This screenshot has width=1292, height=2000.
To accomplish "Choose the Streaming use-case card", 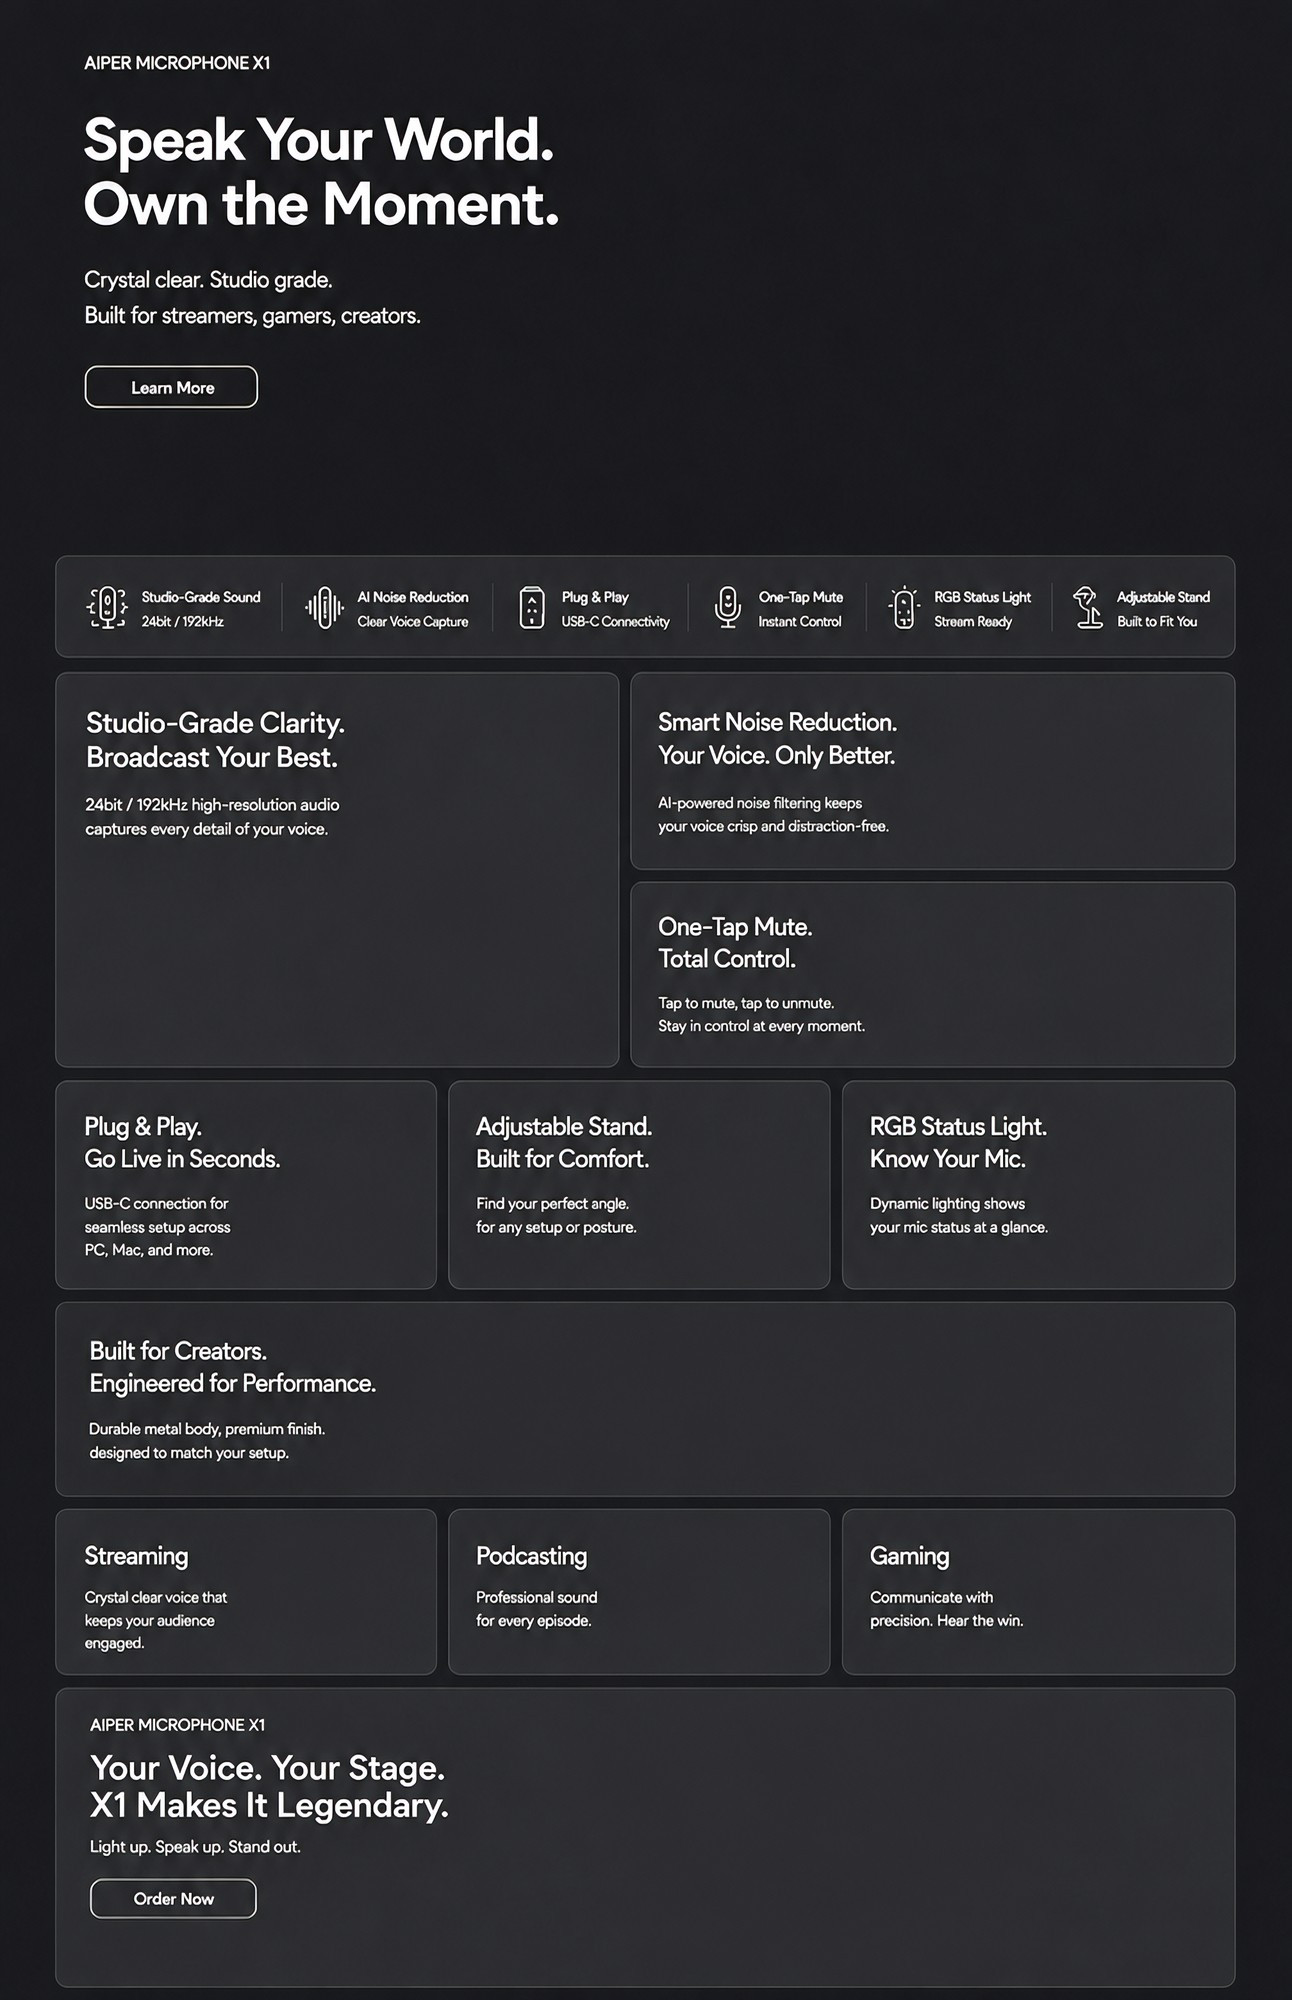I will 246,1592.
